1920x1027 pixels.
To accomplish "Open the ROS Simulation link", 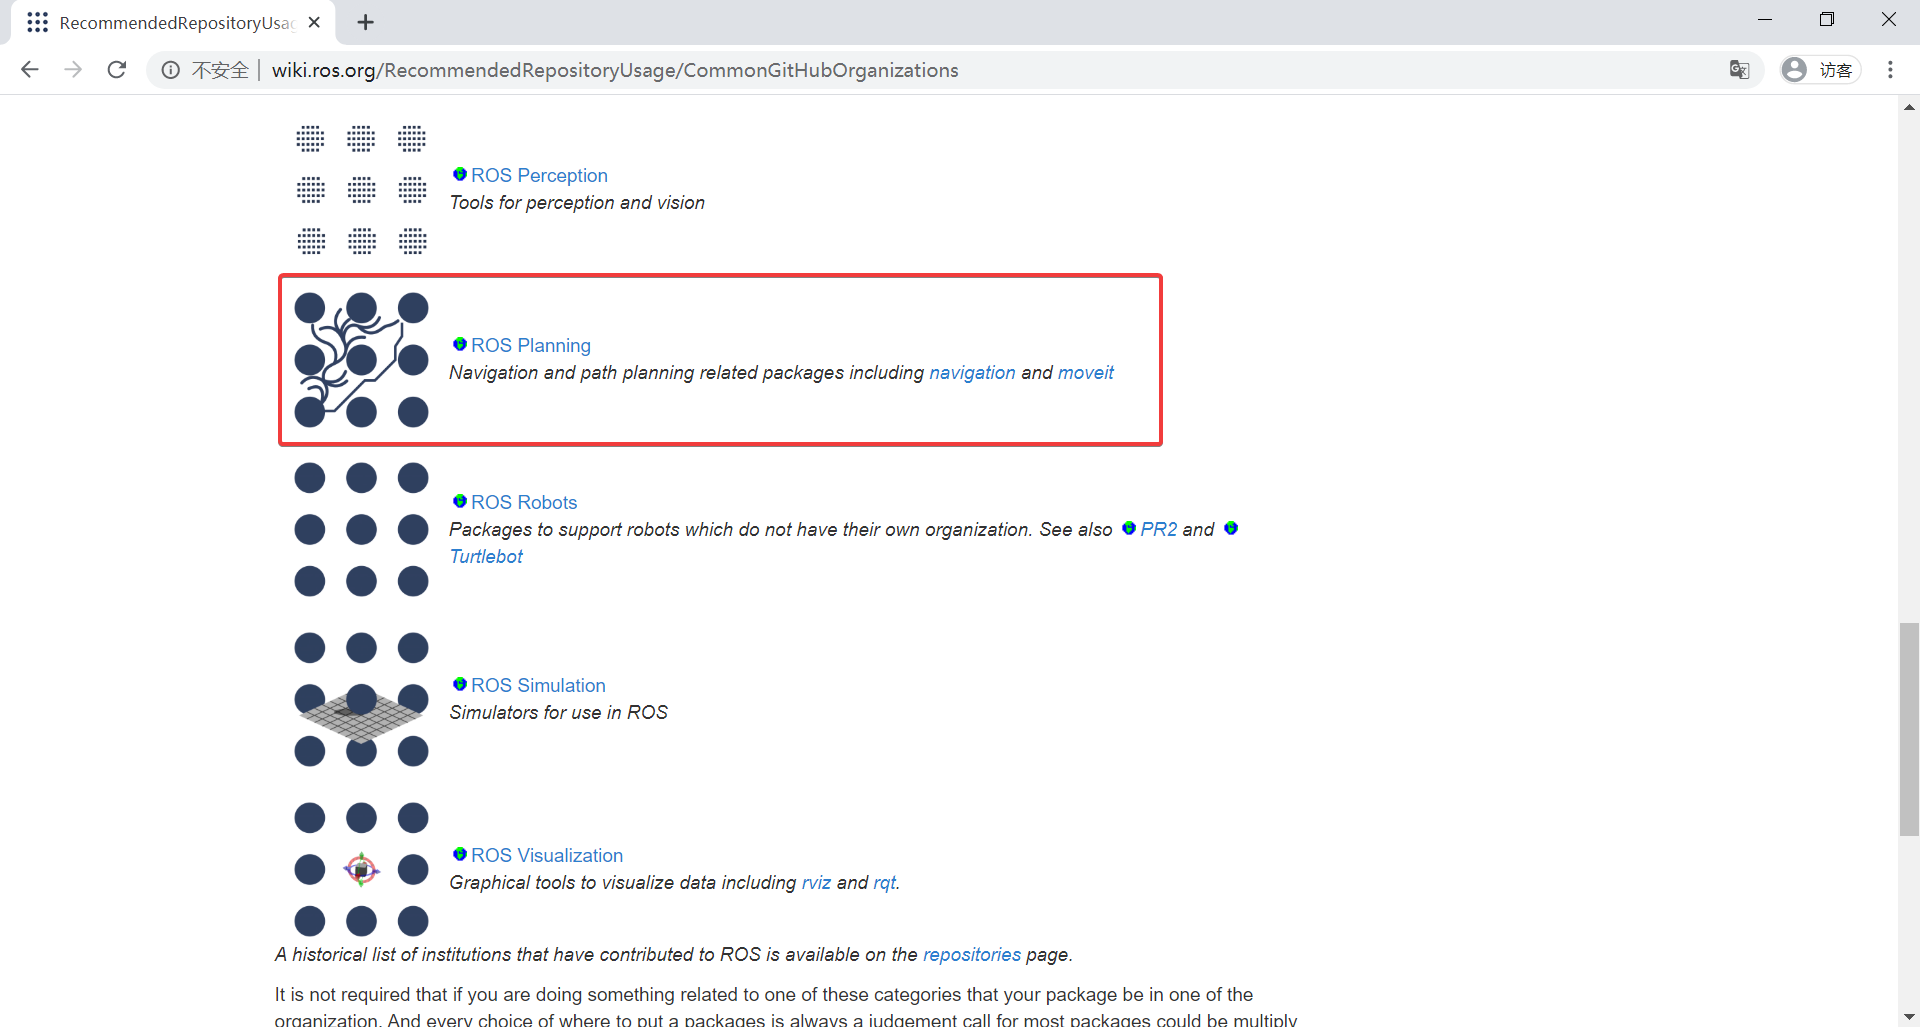I will pyautogui.click(x=538, y=685).
